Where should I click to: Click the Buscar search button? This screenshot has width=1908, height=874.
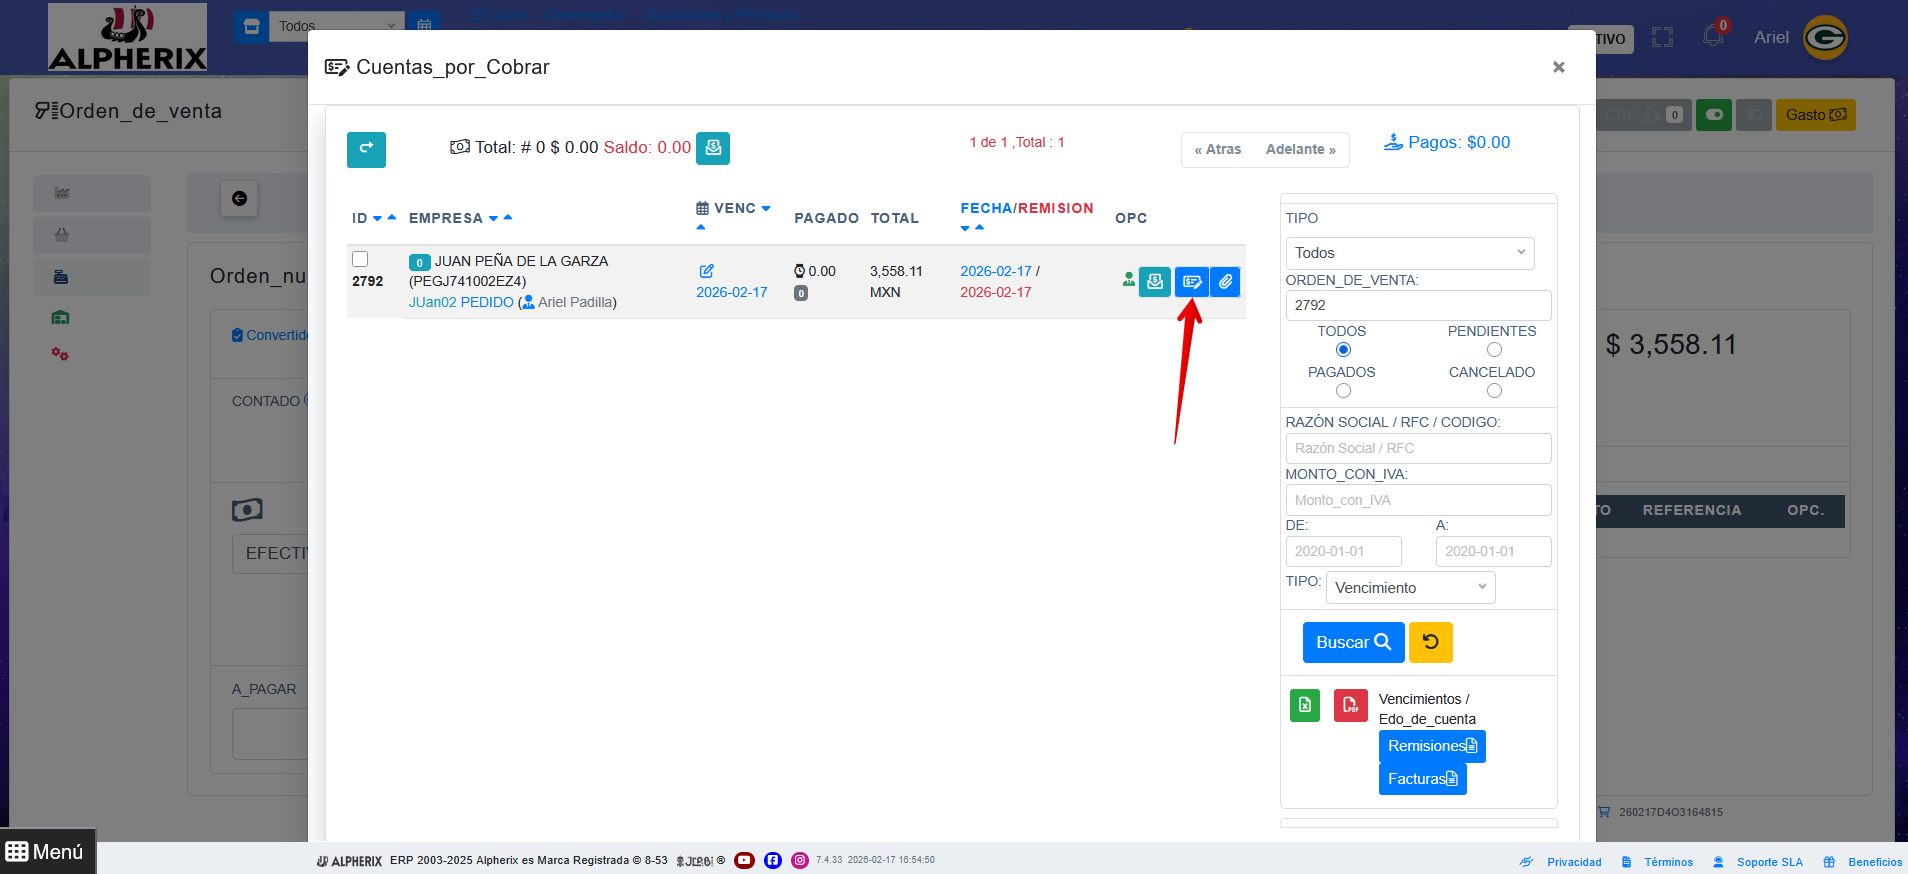coord(1353,642)
